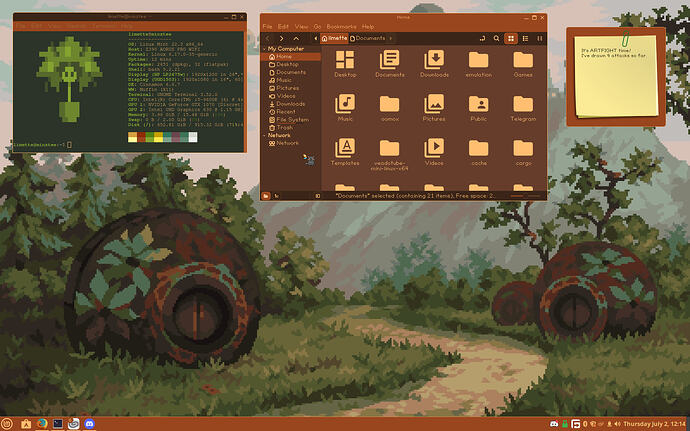The height and width of the screenshot is (431, 690).
Task: Select Pictures in the sidebar
Action: [x=291, y=88]
